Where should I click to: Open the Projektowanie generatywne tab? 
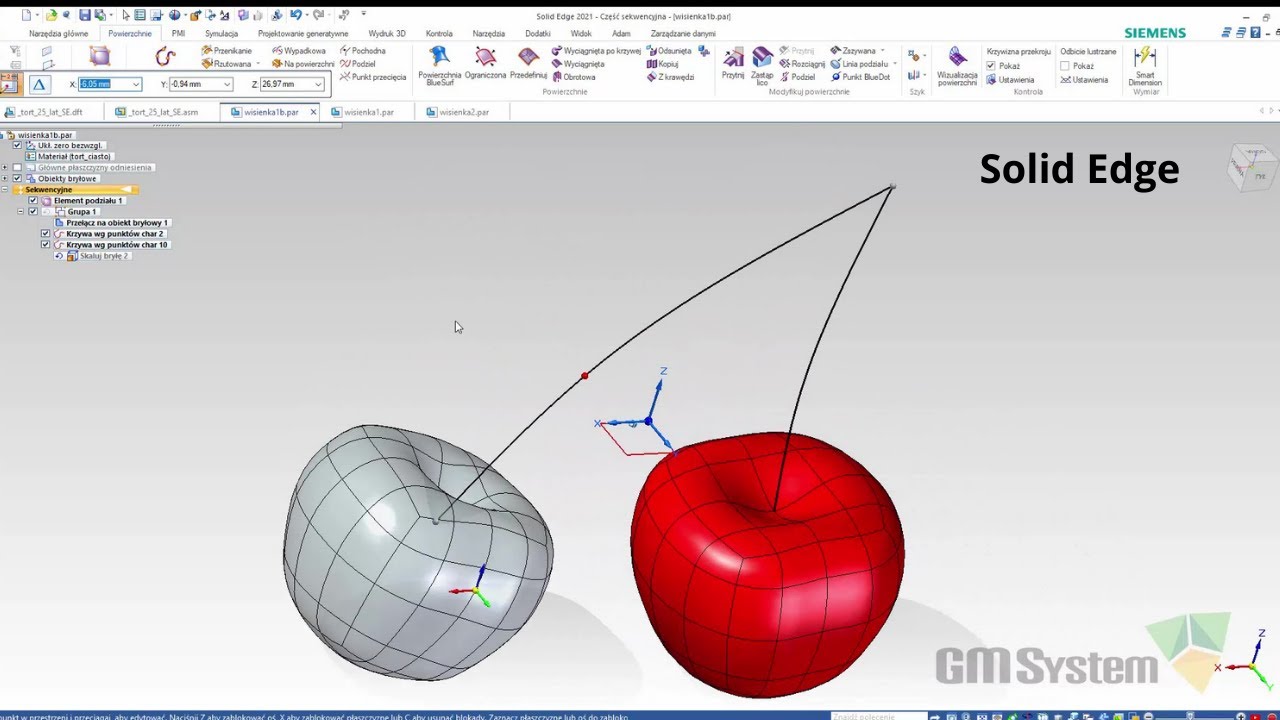point(303,33)
